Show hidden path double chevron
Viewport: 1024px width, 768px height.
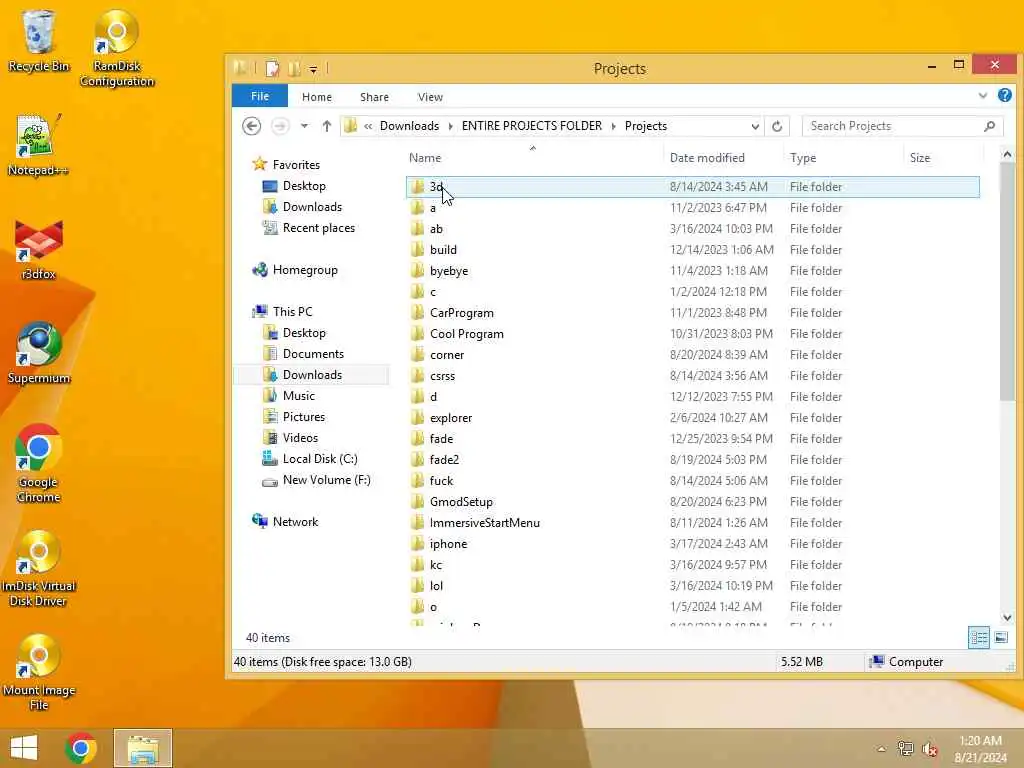tap(368, 126)
